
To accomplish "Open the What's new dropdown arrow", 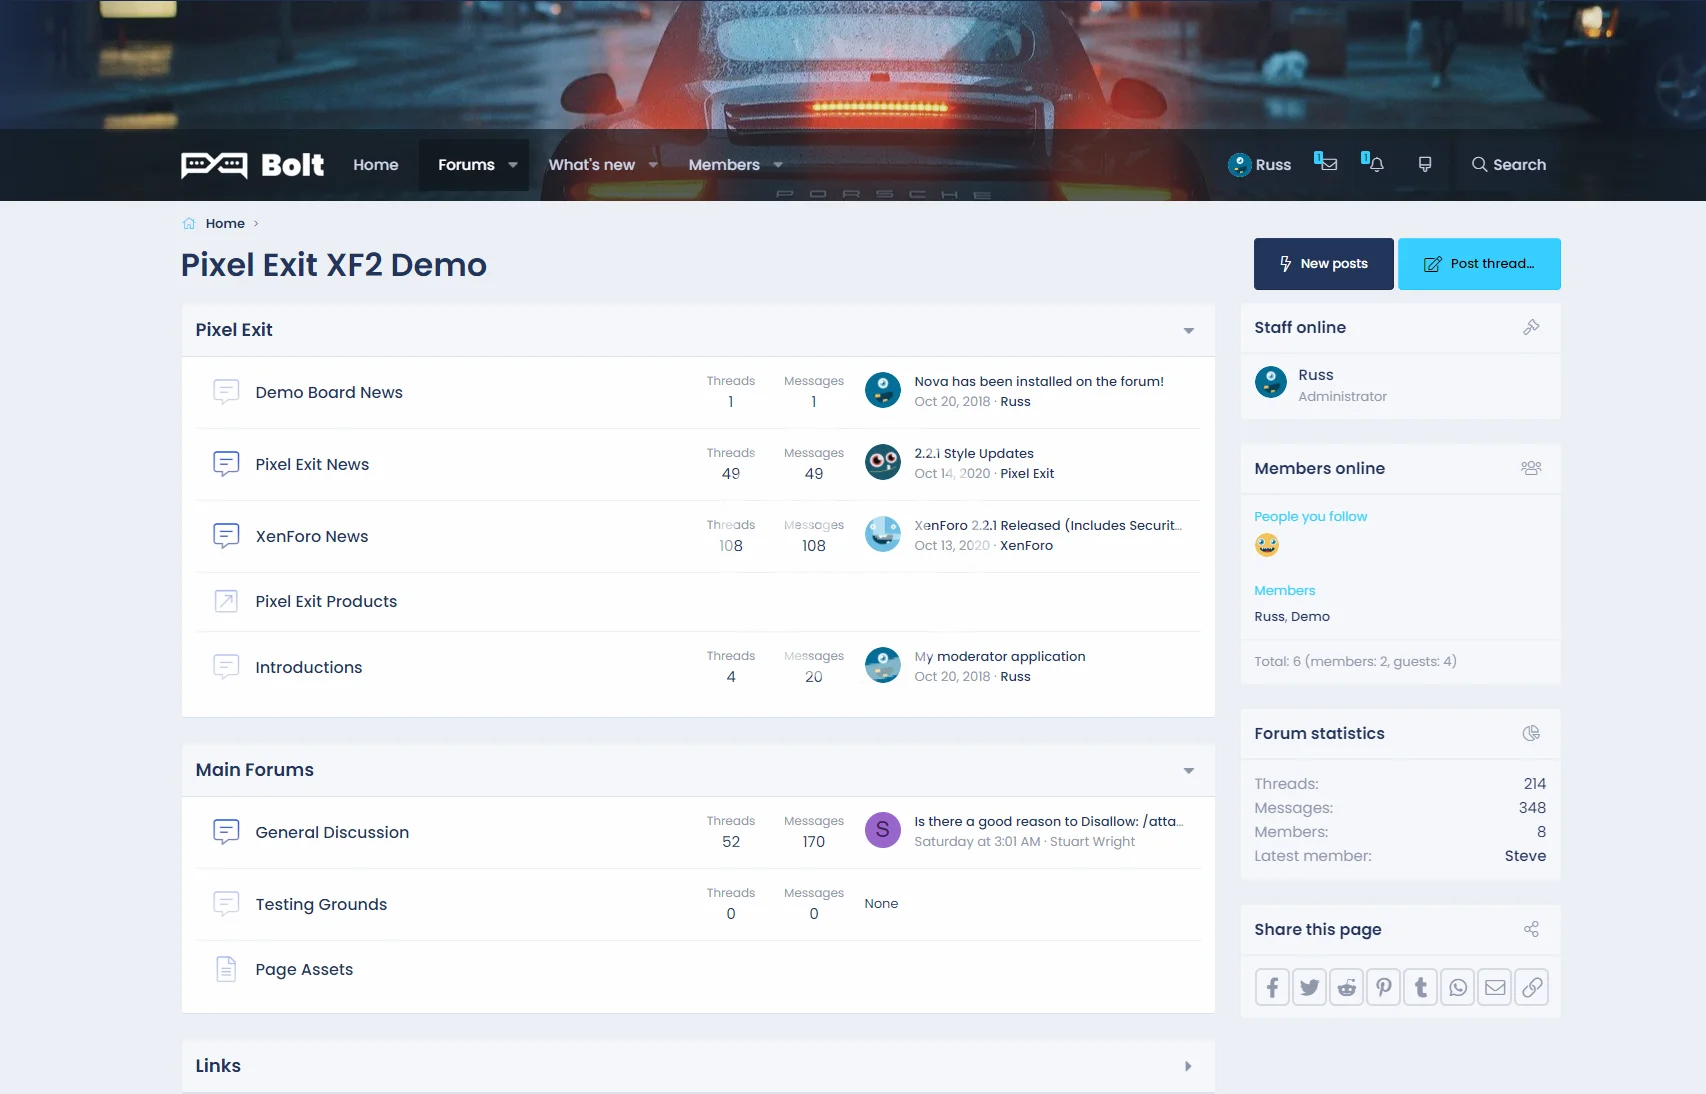I will [653, 165].
